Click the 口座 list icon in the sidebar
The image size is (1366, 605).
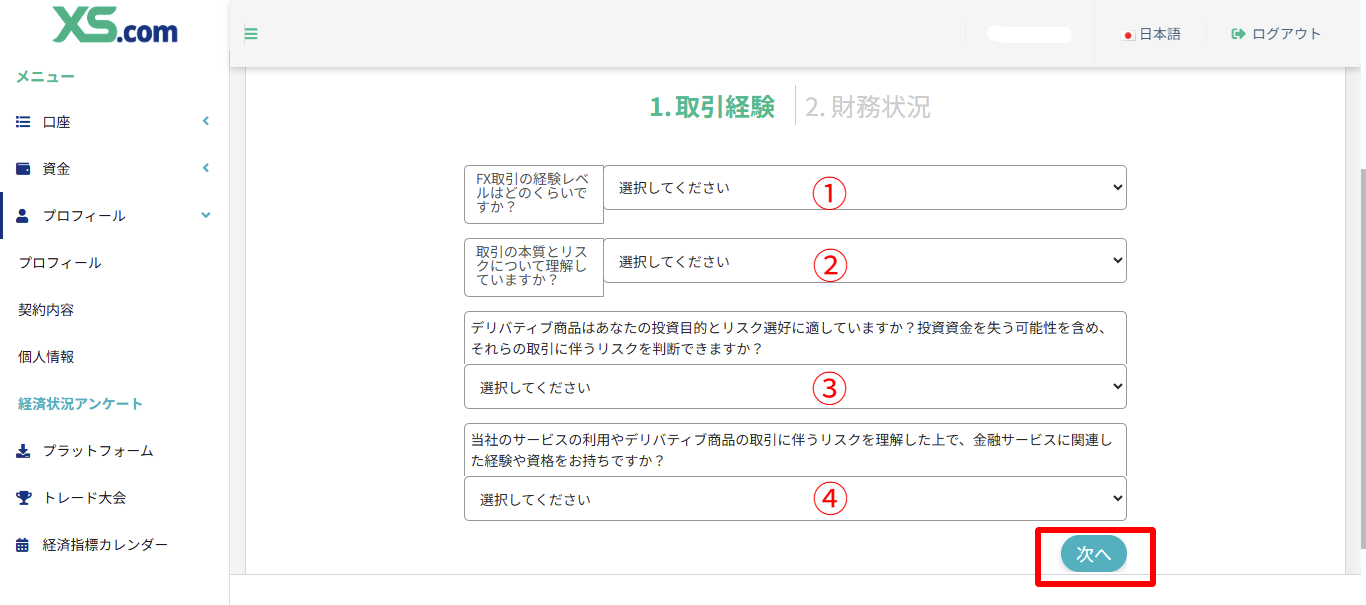pyautogui.click(x=22, y=121)
